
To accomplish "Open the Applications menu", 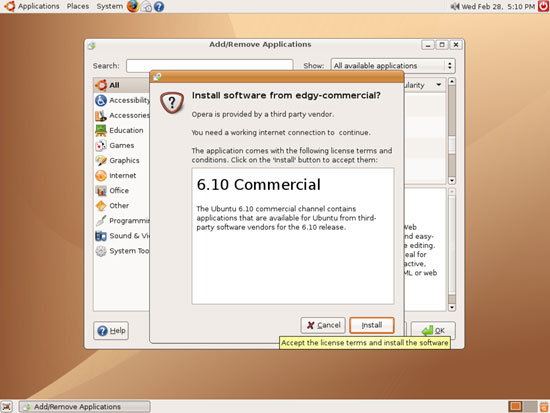I will (39, 6).
